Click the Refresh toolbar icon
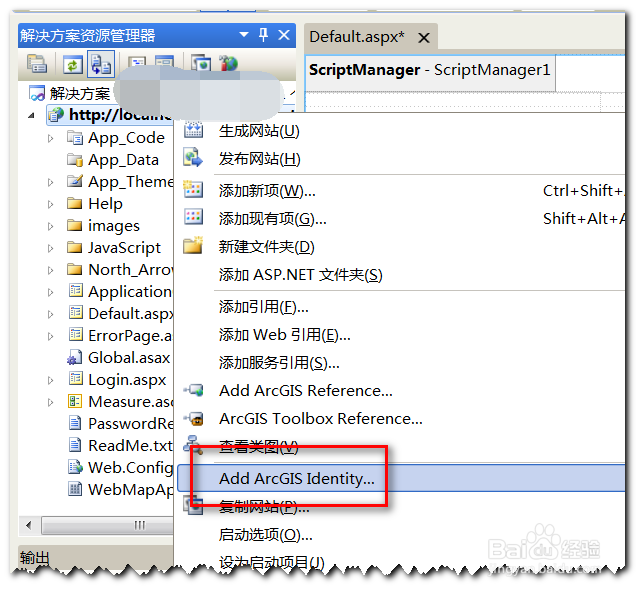Image resolution: width=636 pixels, height=592 pixels. click(x=73, y=64)
